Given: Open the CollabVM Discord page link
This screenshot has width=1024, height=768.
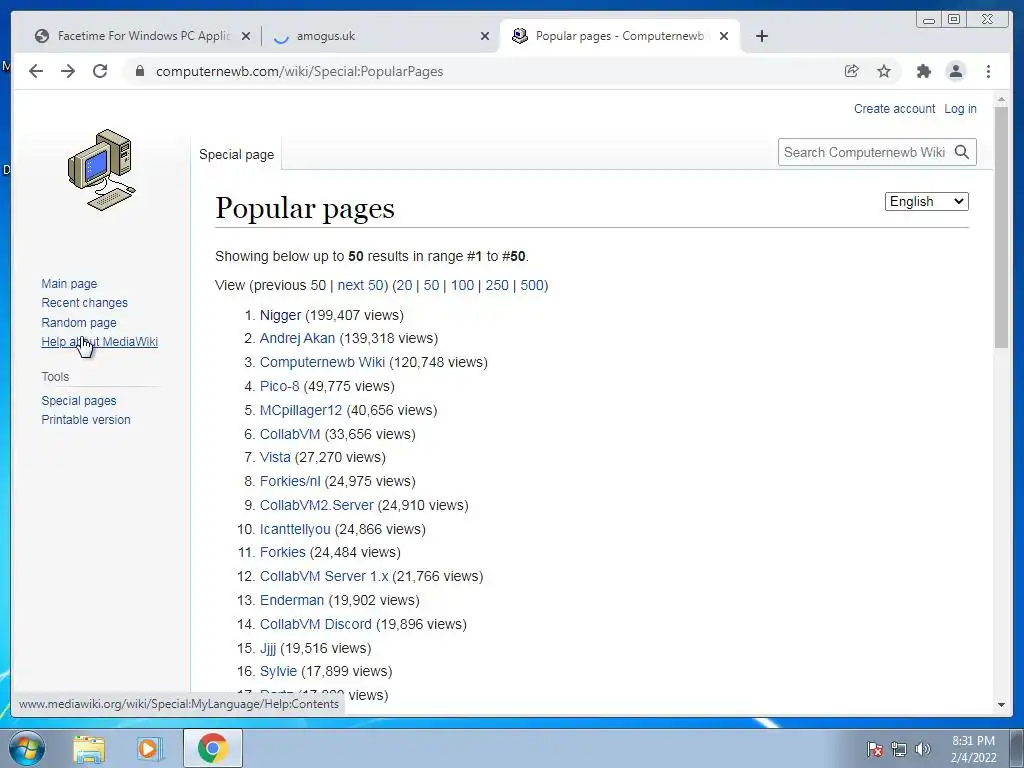Looking at the screenshot, I should [x=315, y=624].
